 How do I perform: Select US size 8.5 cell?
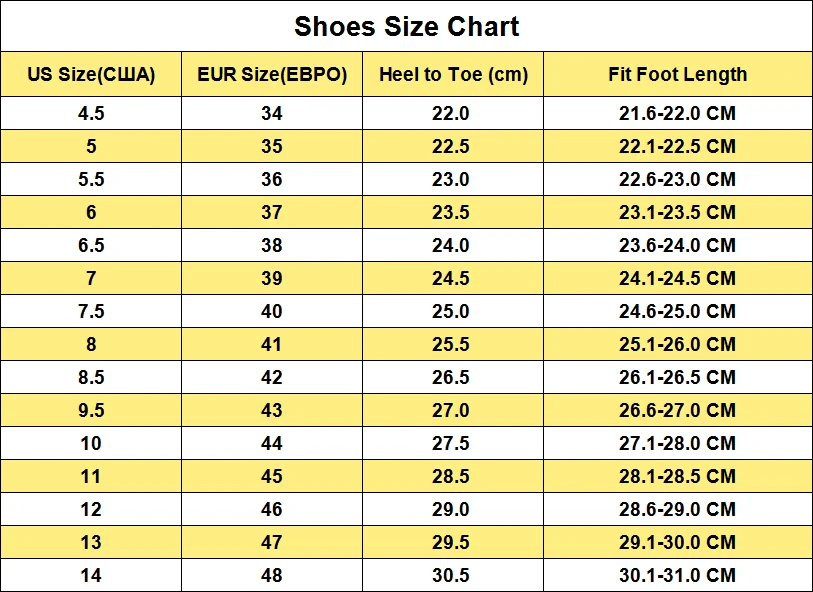(91, 377)
